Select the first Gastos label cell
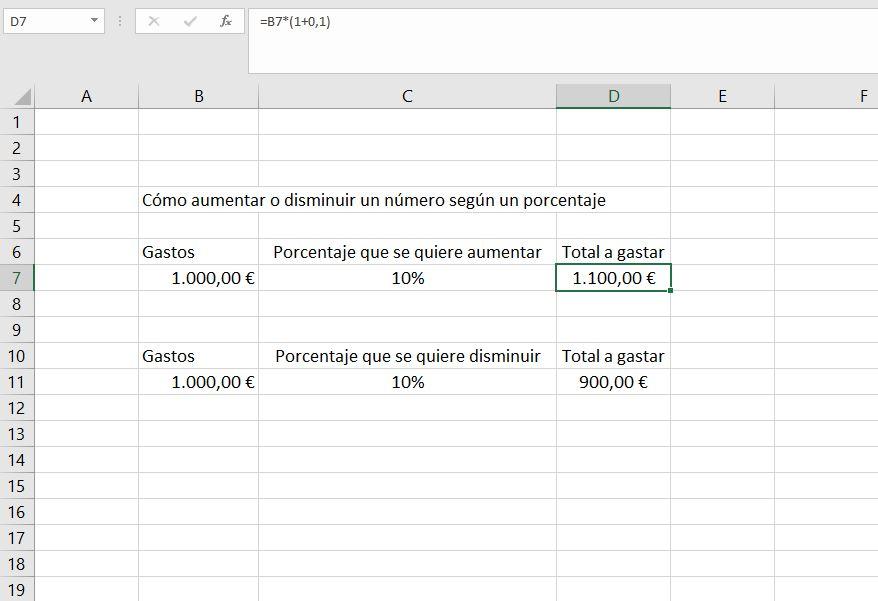The height and width of the screenshot is (601, 878). click(x=198, y=252)
